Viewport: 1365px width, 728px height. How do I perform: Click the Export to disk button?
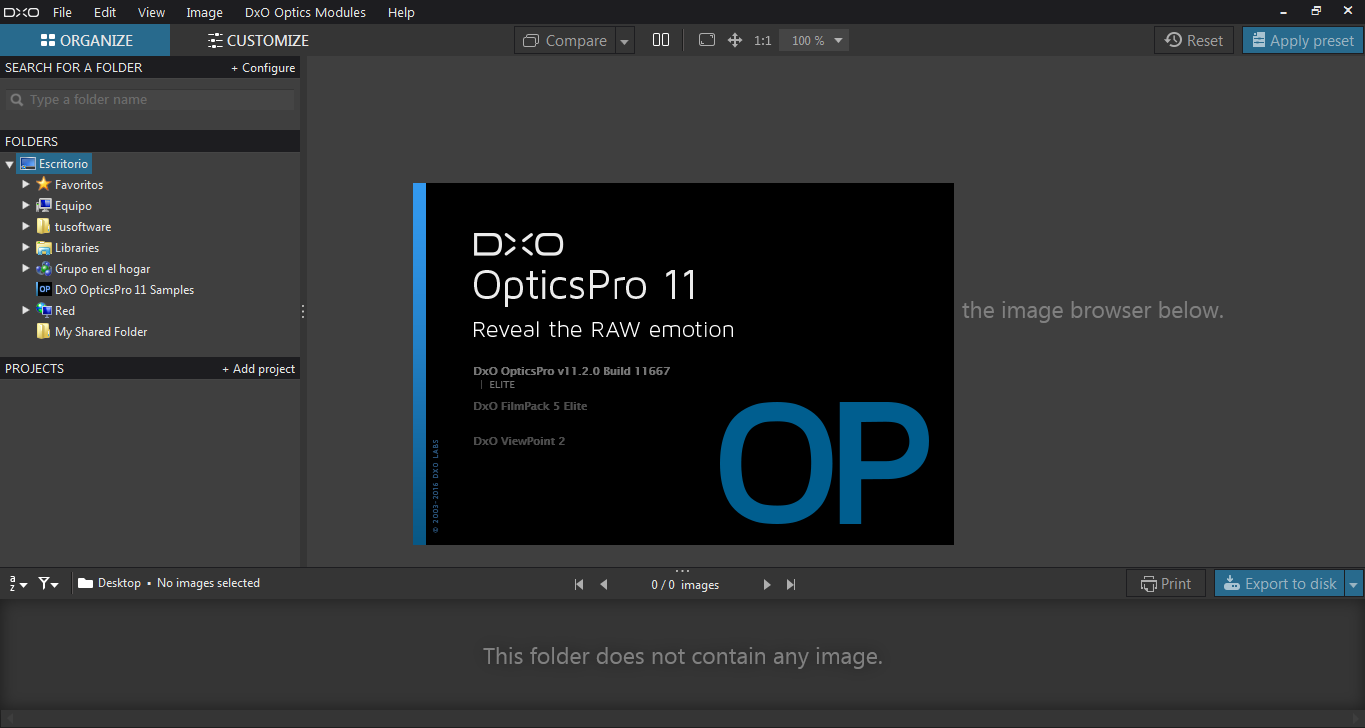[1280, 584]
